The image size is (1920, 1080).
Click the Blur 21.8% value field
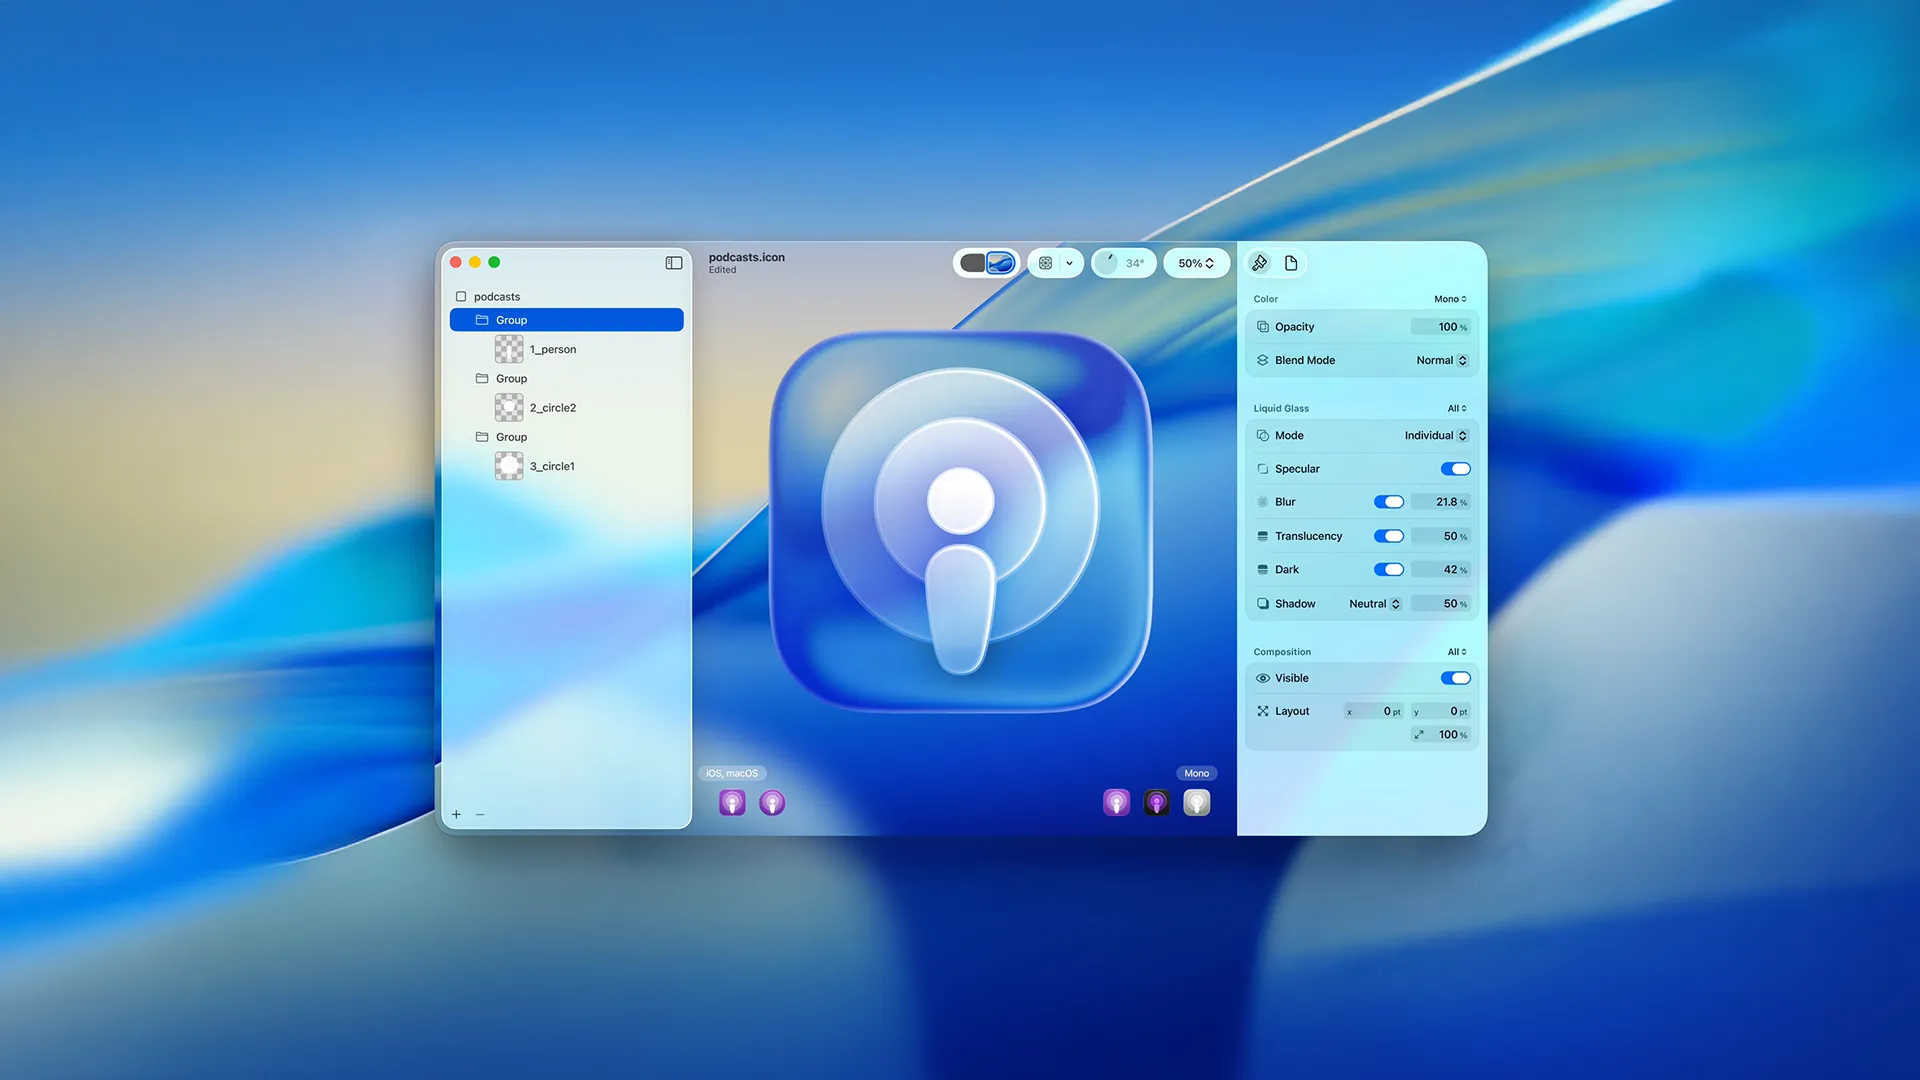1440,502
